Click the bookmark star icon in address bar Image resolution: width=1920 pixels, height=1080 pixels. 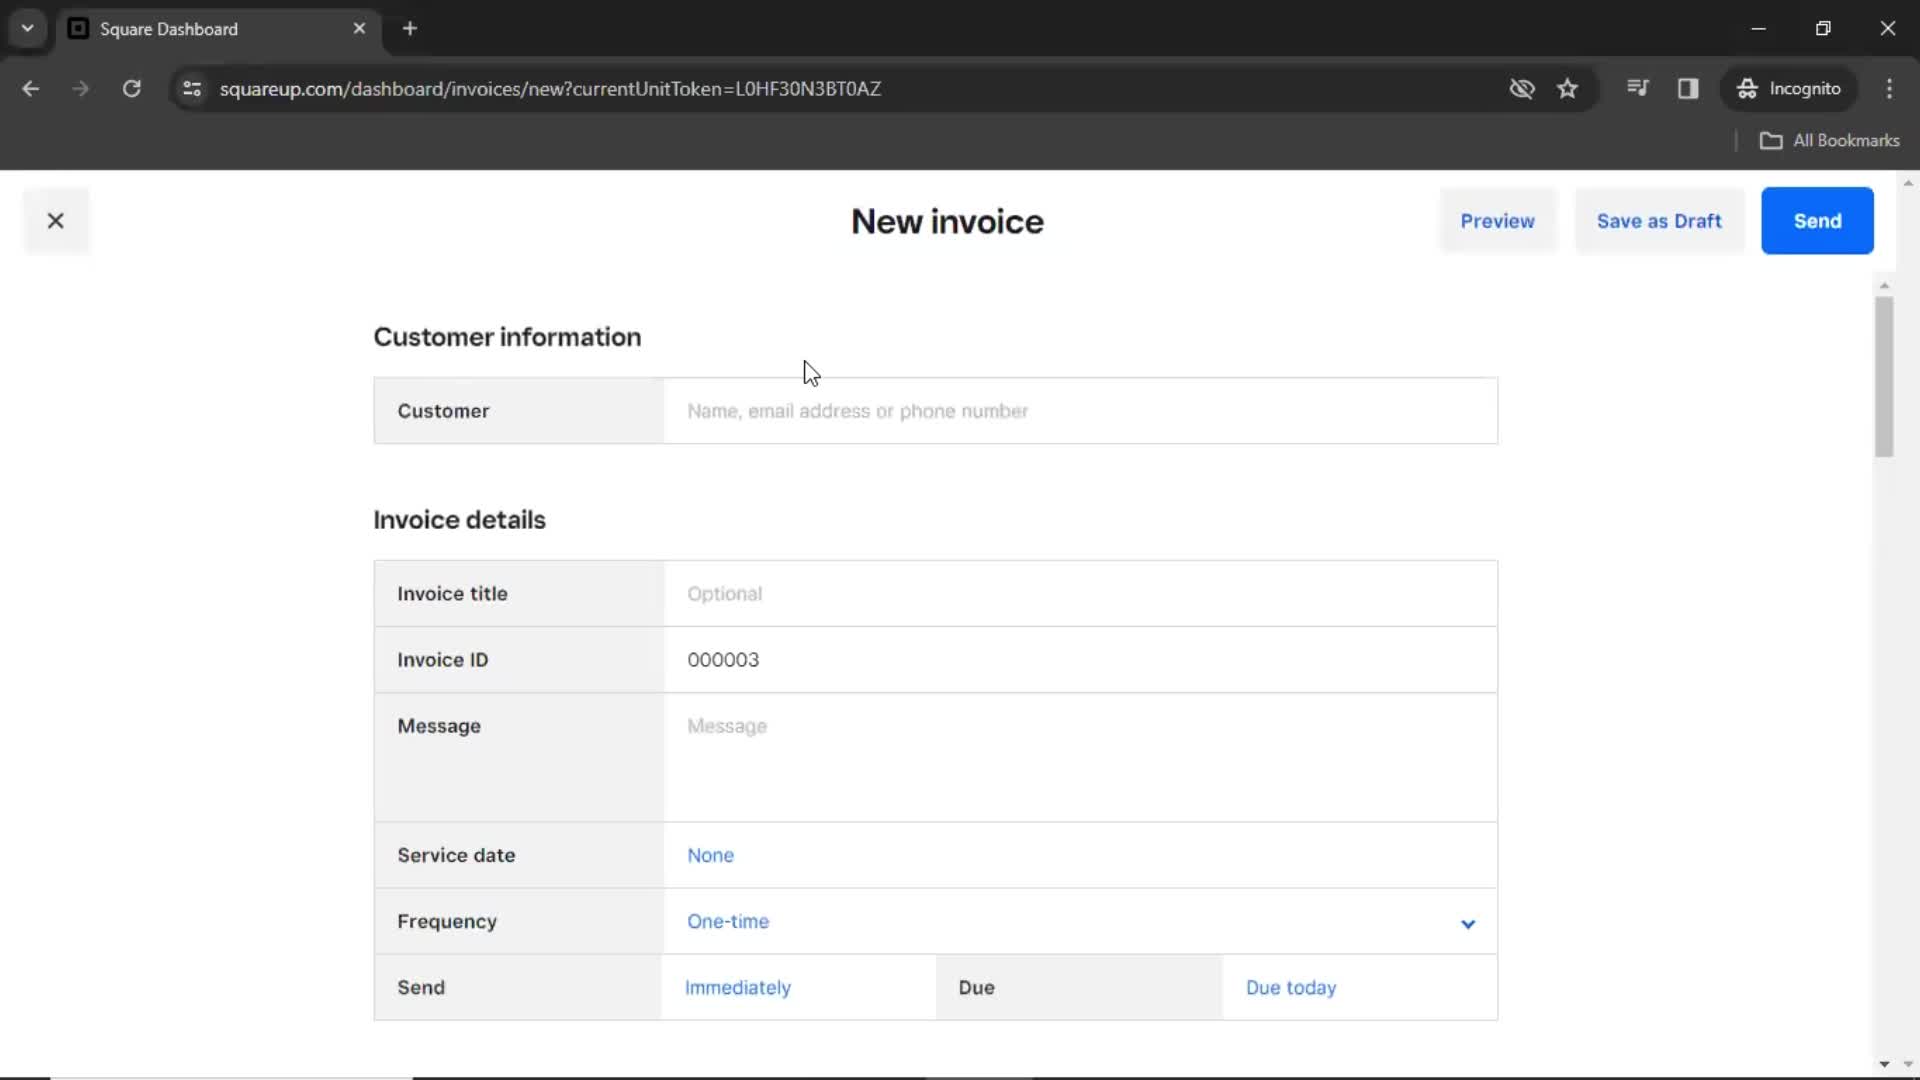click(x=1567, y=88)
